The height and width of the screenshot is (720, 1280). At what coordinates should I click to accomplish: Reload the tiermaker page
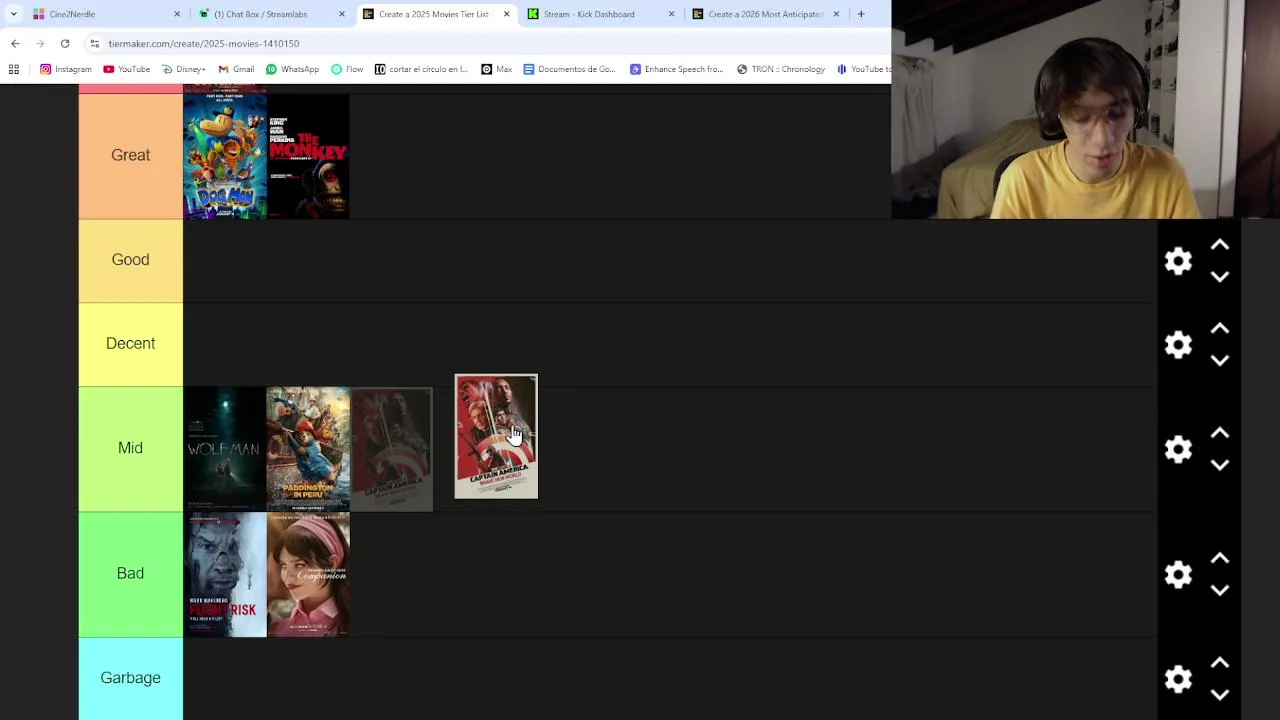point(65,44)
